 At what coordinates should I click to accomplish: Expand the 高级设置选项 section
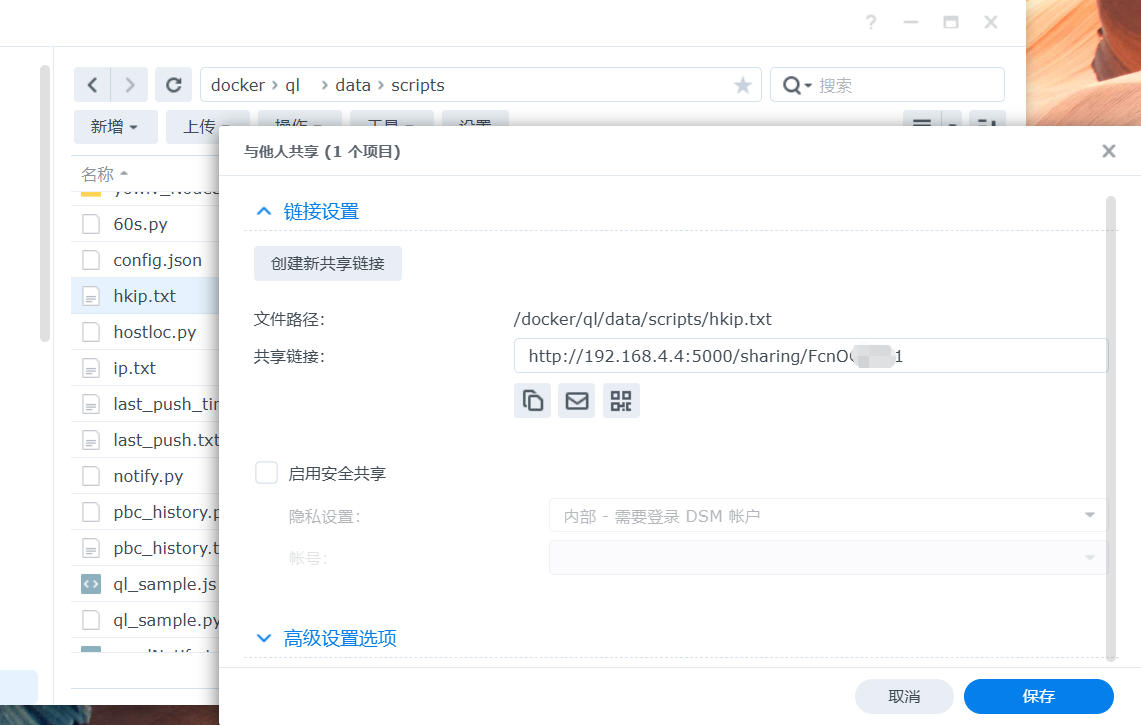click(264, 638)
